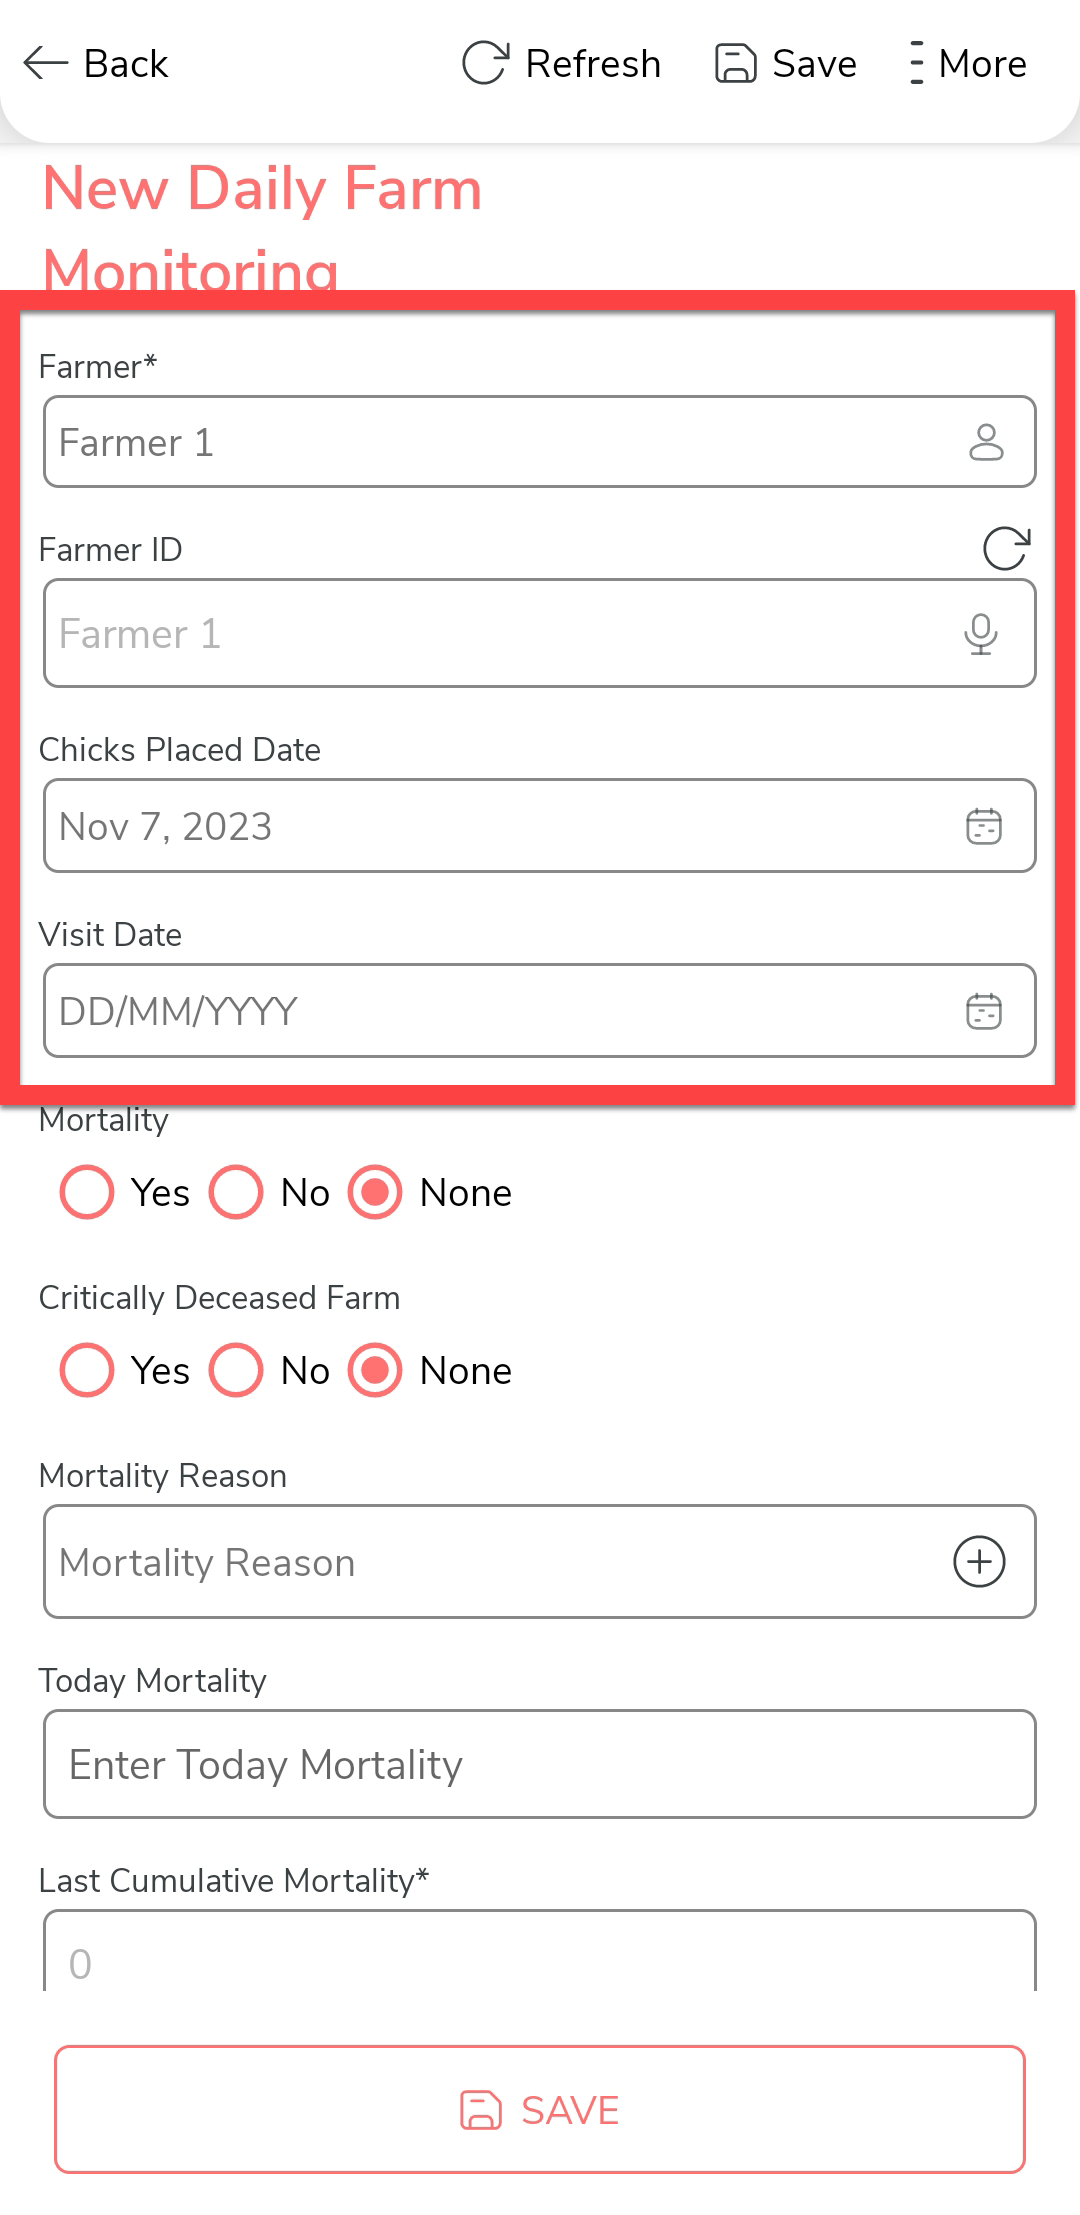Click the Last Cumulative Mortality field

[540, 1960]
